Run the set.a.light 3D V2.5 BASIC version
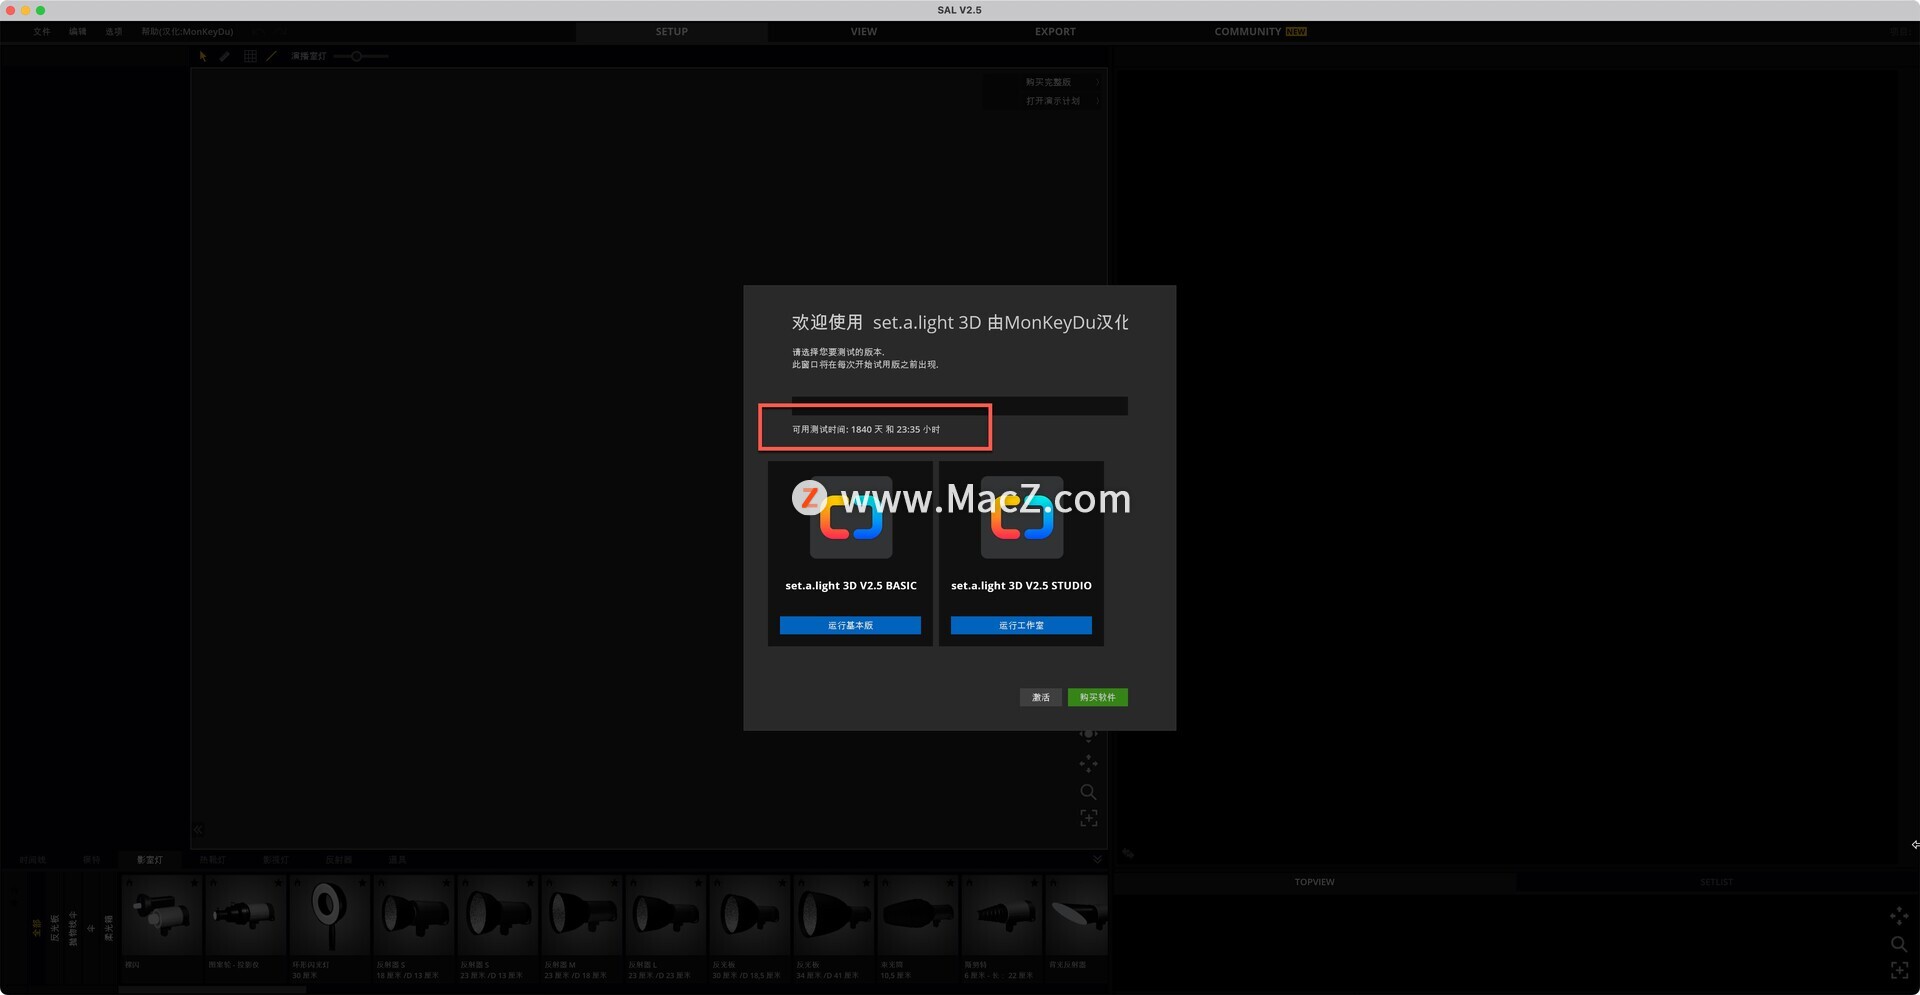The height and width of the screenshot is (995, 1920). tap(850, 625)
